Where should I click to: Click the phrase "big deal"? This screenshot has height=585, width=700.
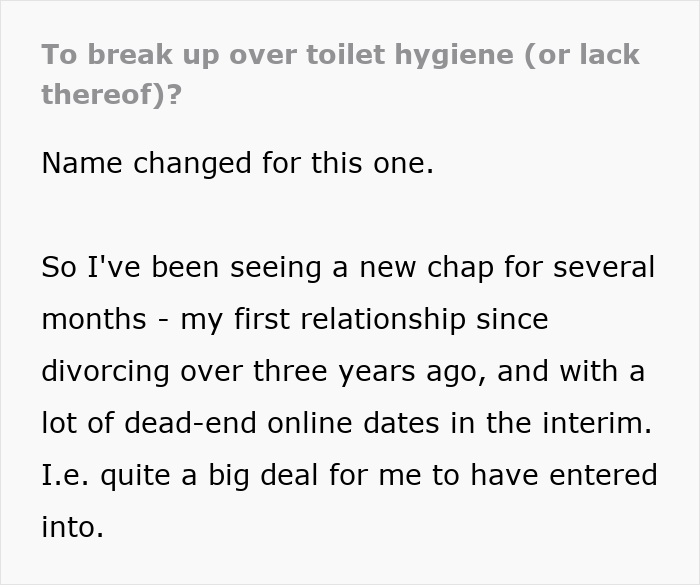click(262, 476)
